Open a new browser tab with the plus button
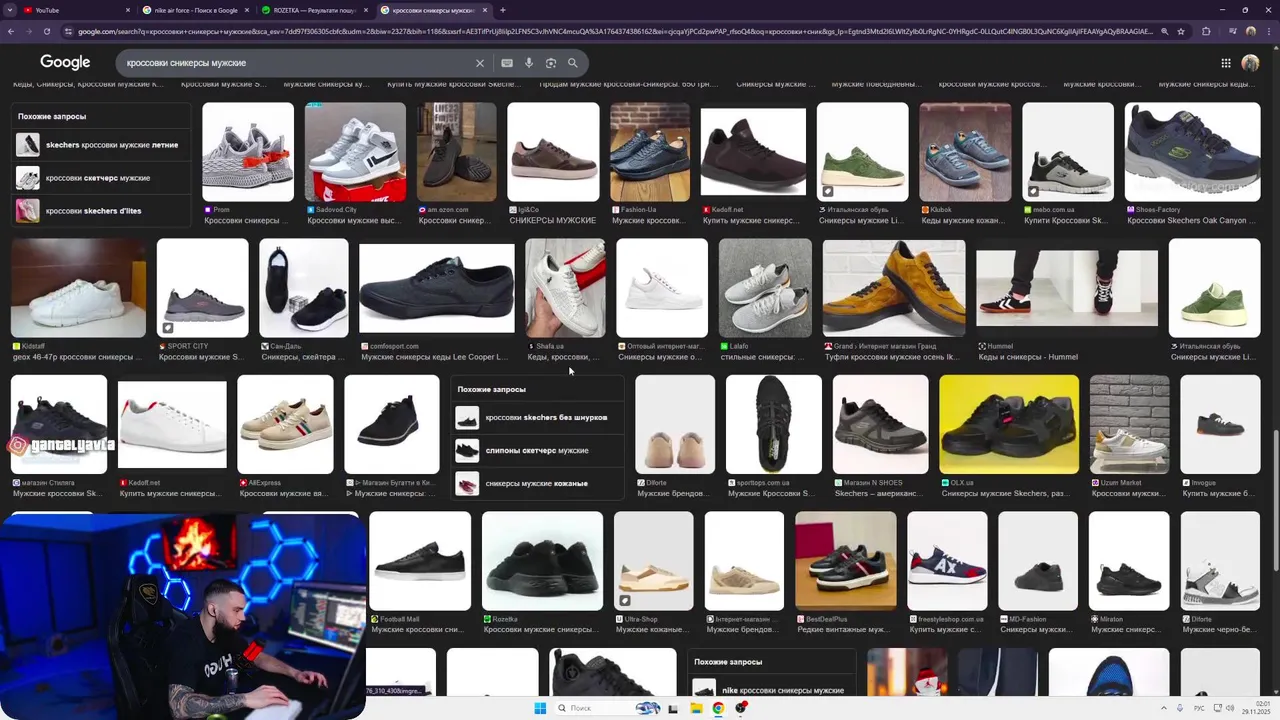The width and height of the screenshot is (1280, 720). (503, 10)
